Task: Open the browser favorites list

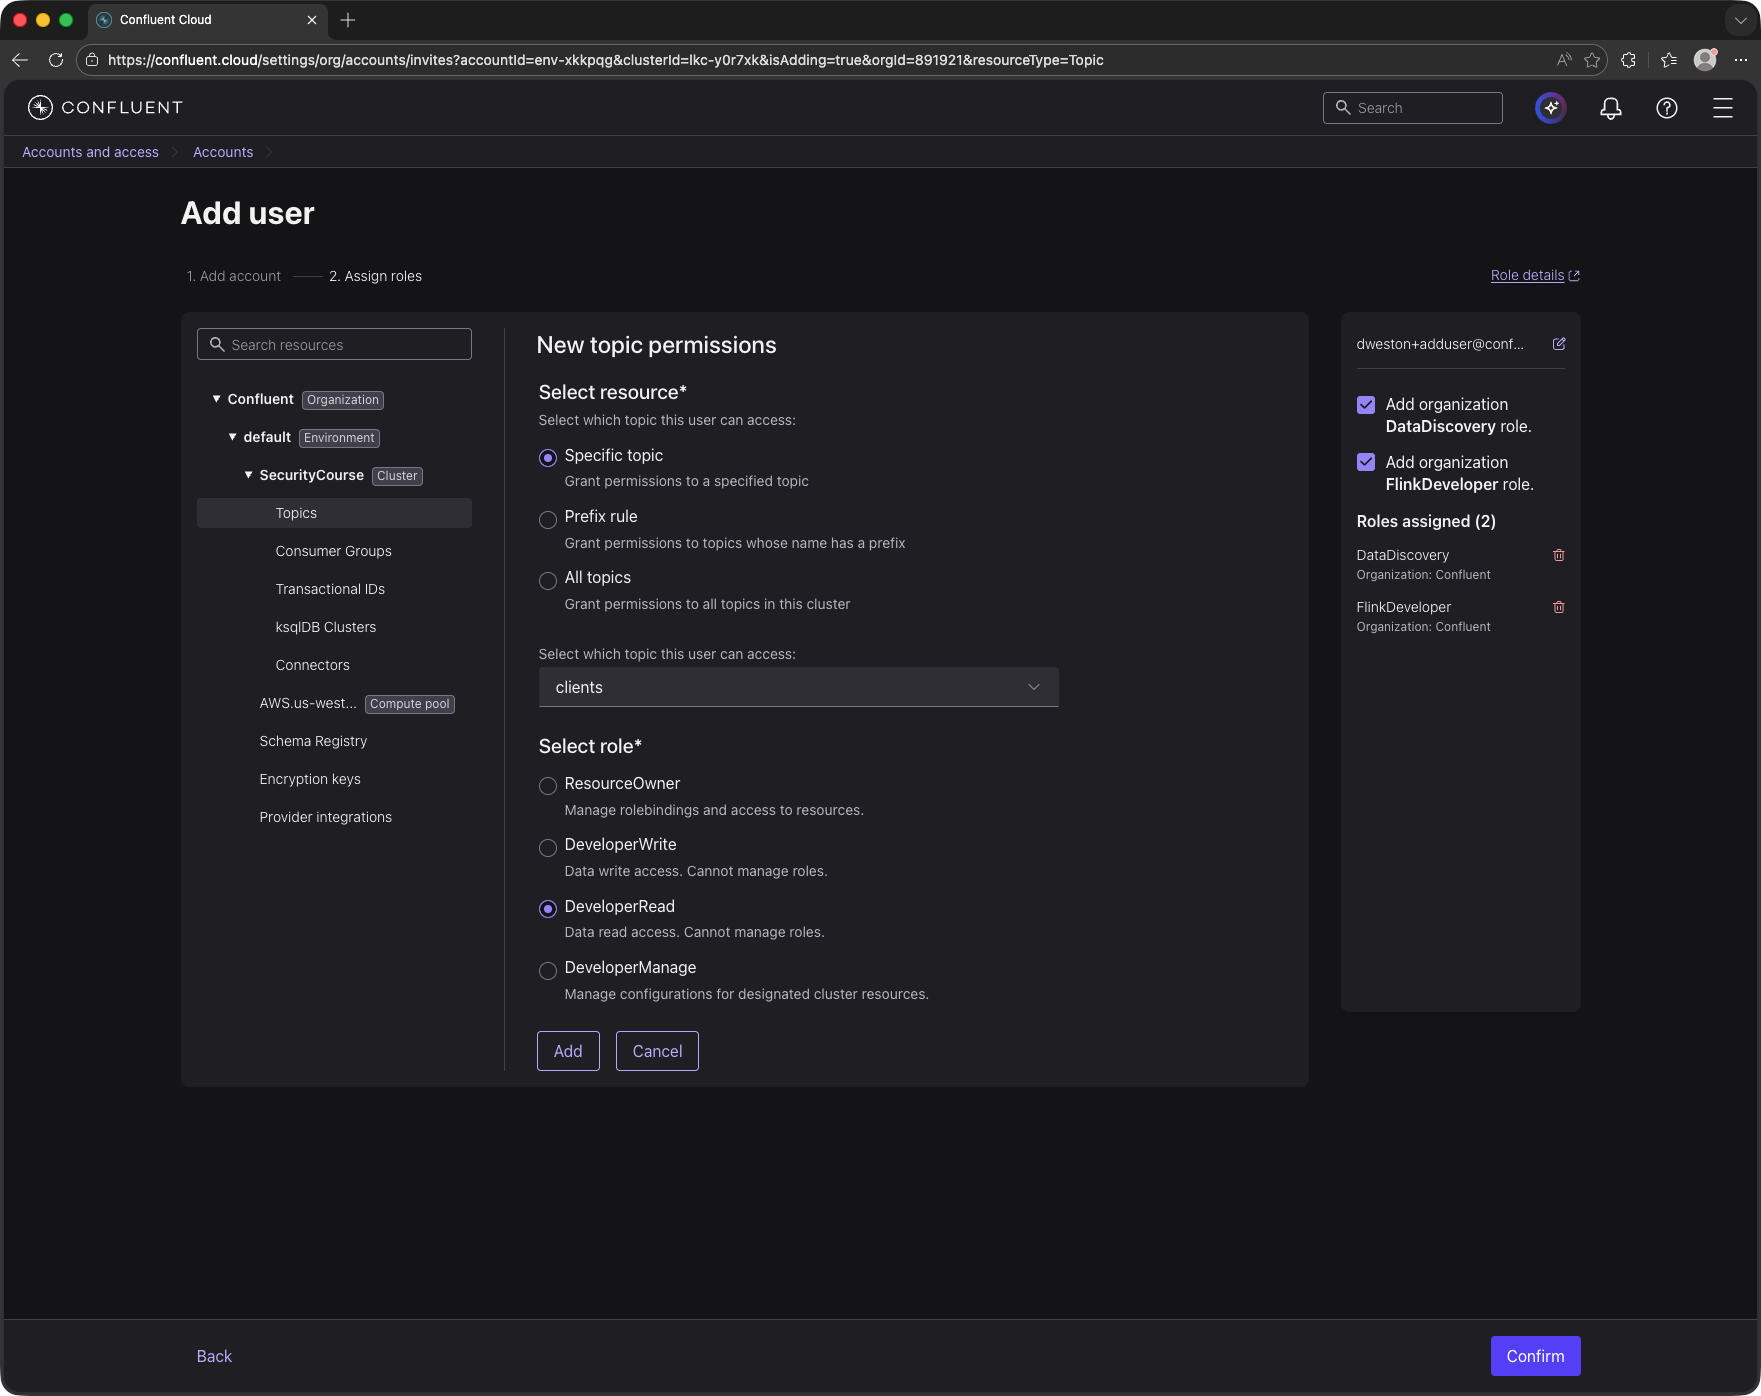Action: coord(1669,60)
